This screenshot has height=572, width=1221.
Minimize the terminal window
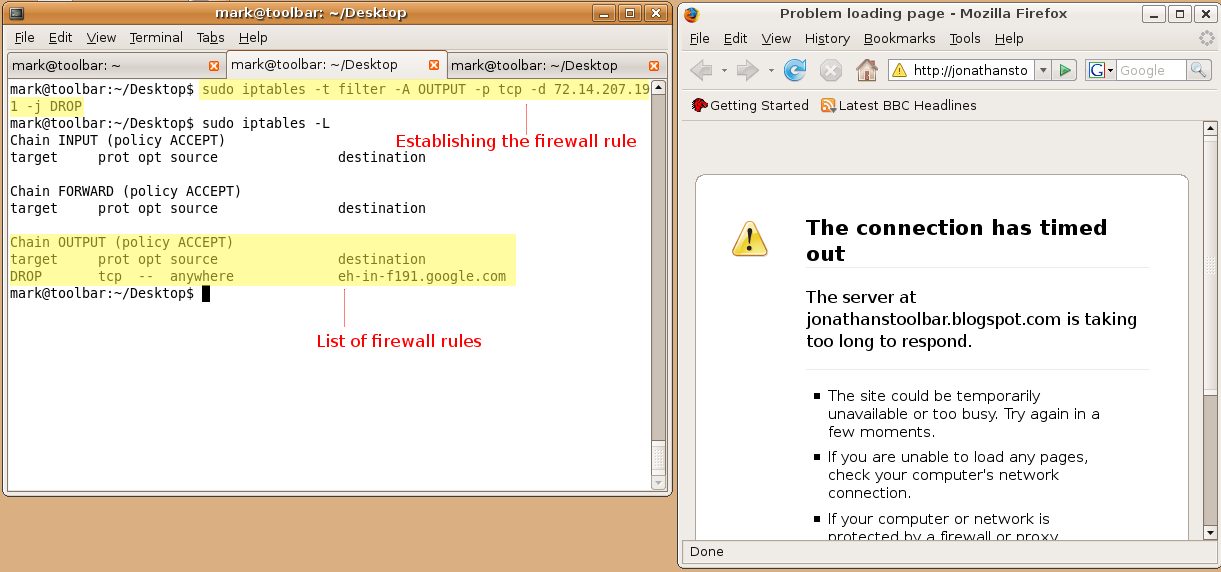click(604, 14)
